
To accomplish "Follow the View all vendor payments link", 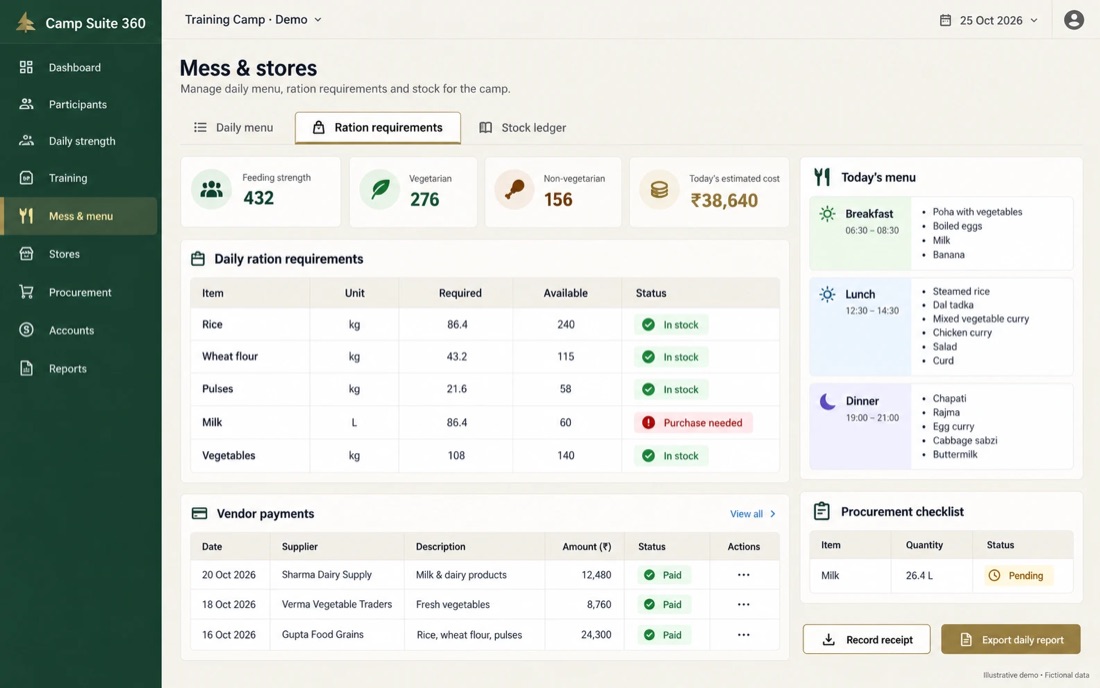I will (753, 514).
